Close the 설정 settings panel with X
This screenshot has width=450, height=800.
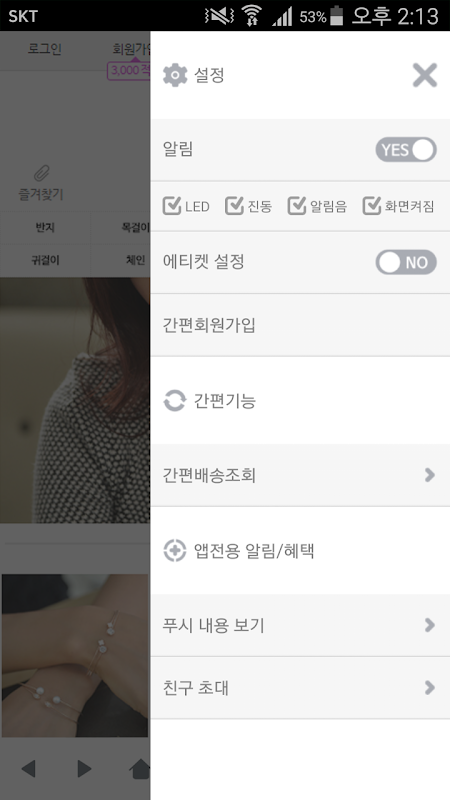click(424, 76)
